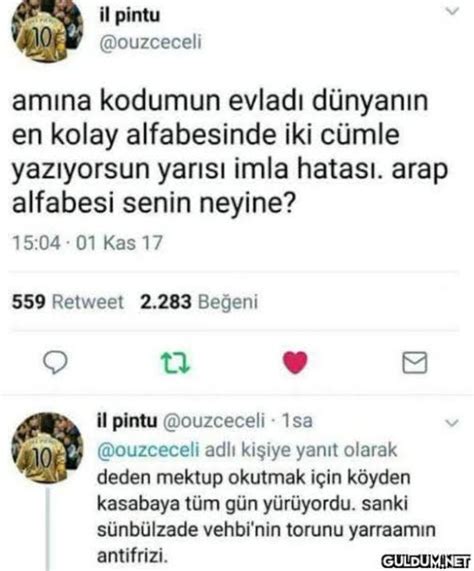Unlike the tweet via red heart

[295, 362]
